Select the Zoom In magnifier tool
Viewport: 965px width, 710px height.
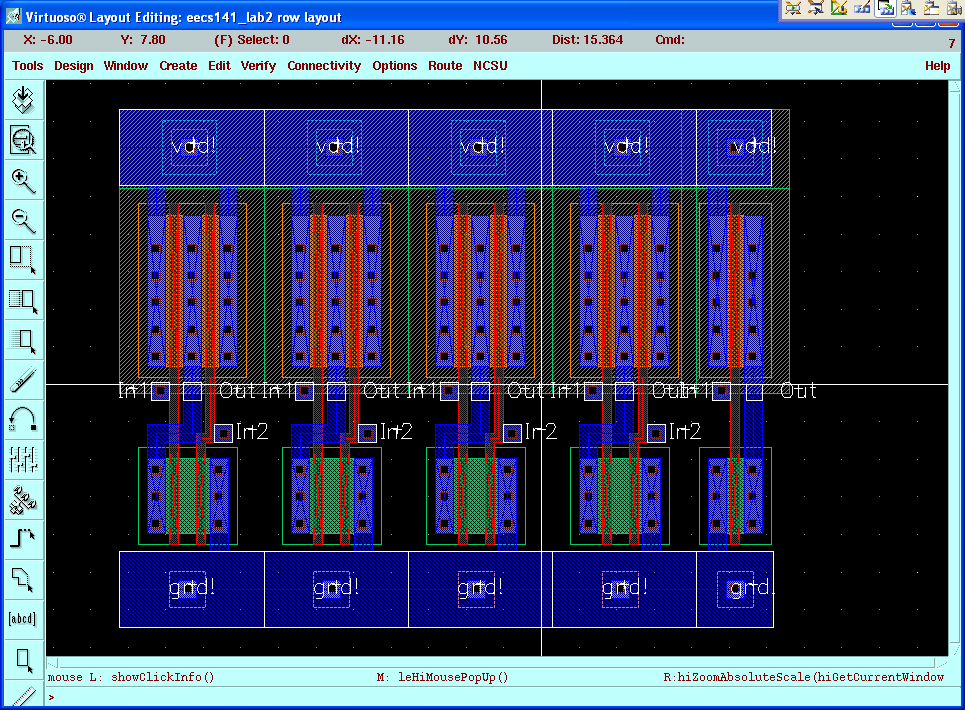coord(23,180)
